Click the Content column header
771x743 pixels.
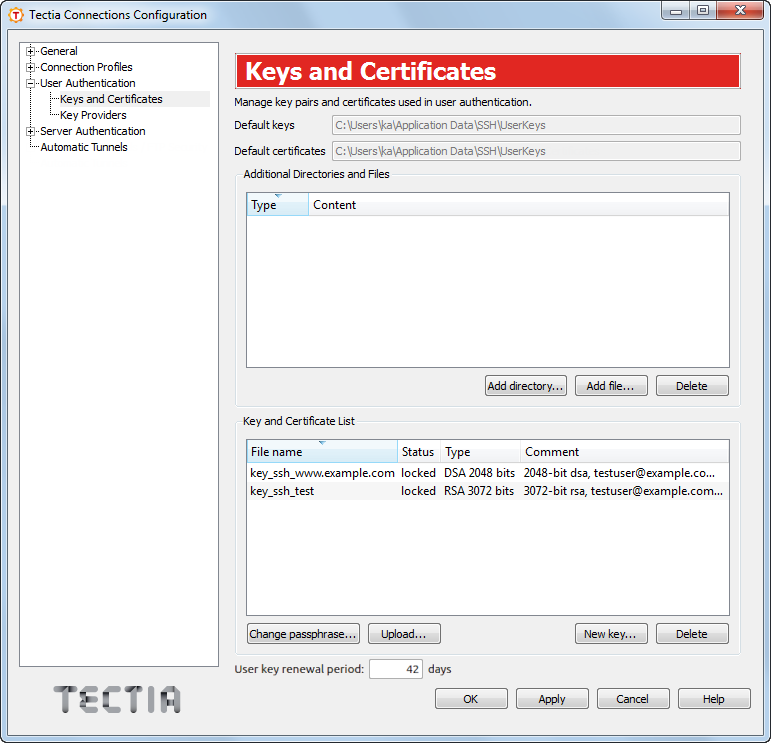pyautogui.click(x=519, y=205)
